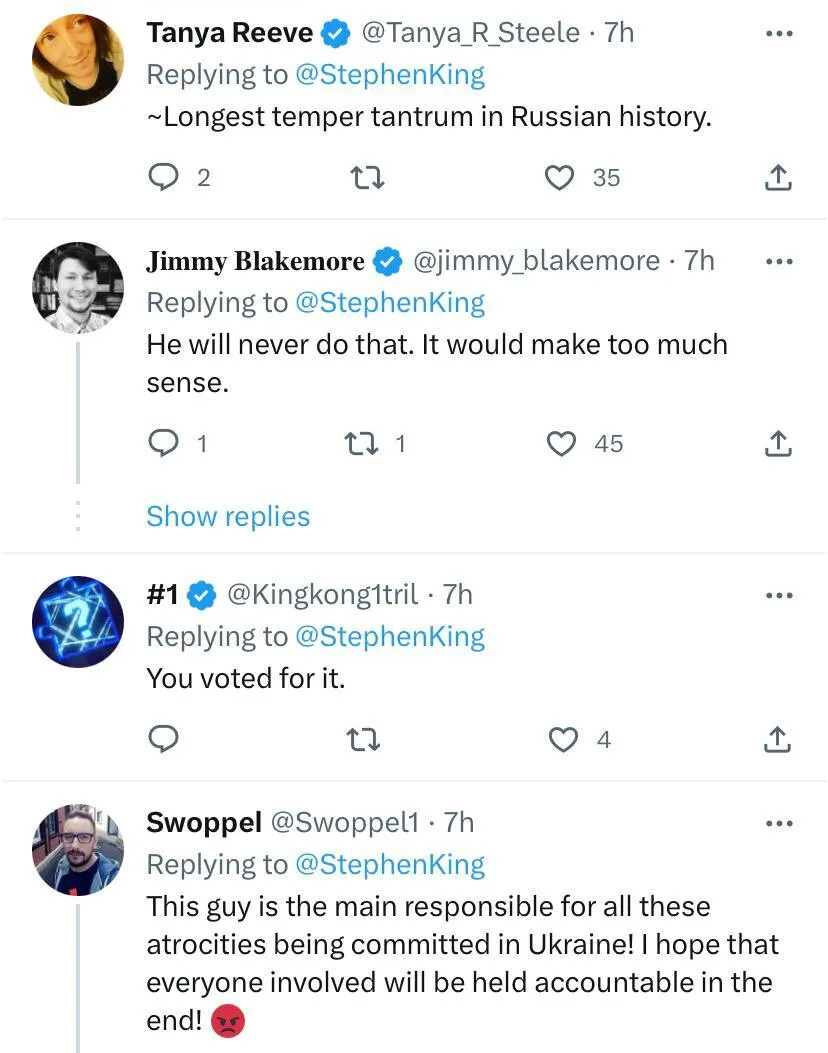Open the @jimmy_blakemore profile handle
828x1053 pixels.
click(536, 261)
